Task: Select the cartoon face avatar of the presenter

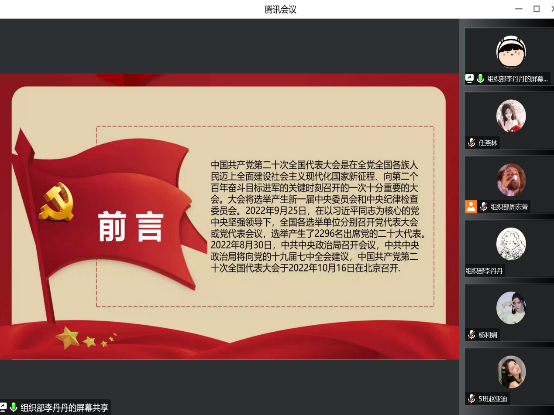Action: [511, 52]
